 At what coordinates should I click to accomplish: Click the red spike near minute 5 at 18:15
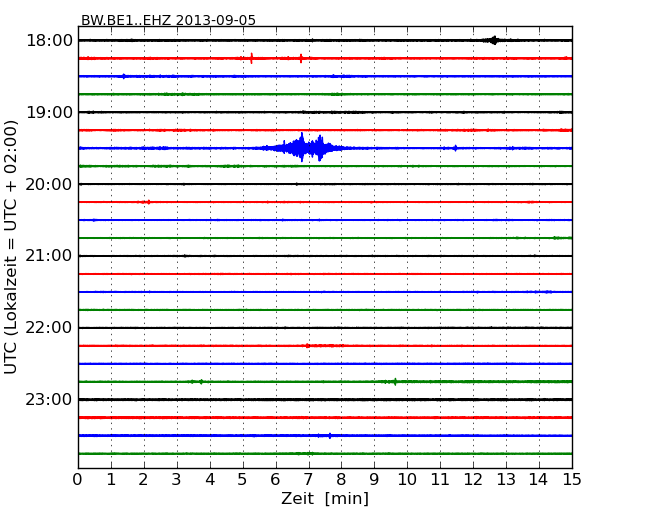click(252, 58)
